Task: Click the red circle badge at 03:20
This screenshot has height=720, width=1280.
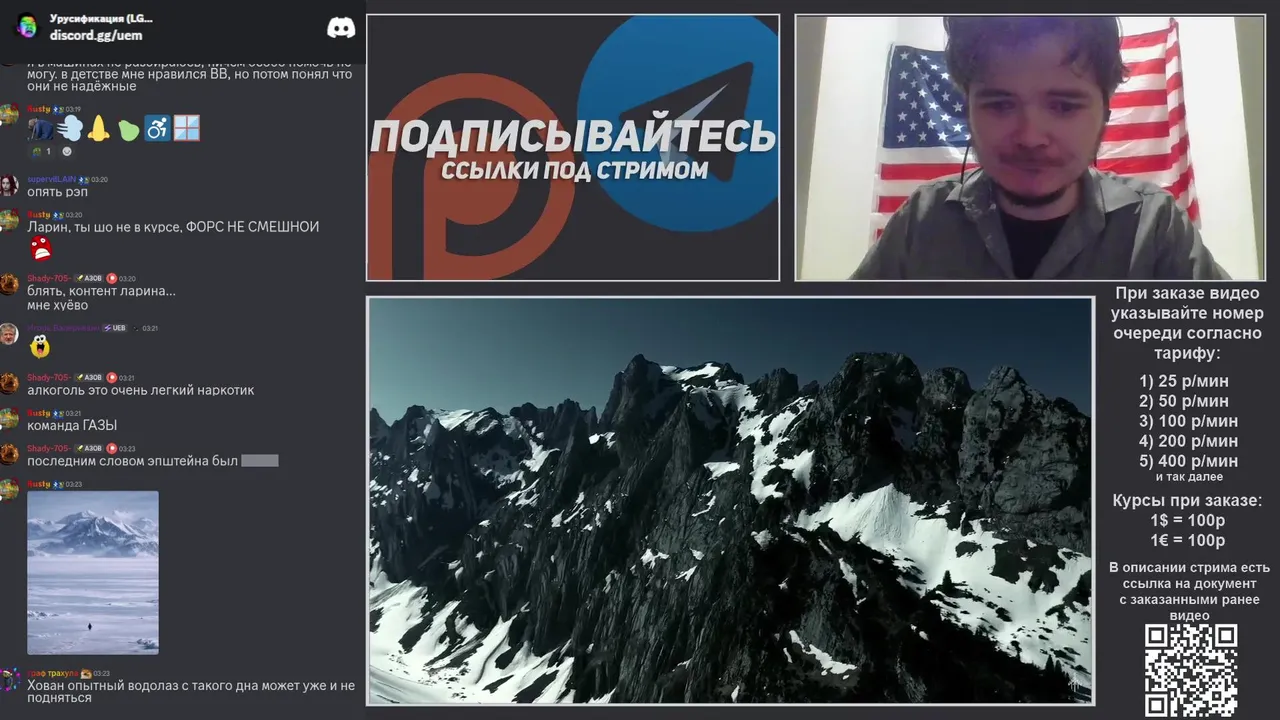Action: click(x=112, y=278)
